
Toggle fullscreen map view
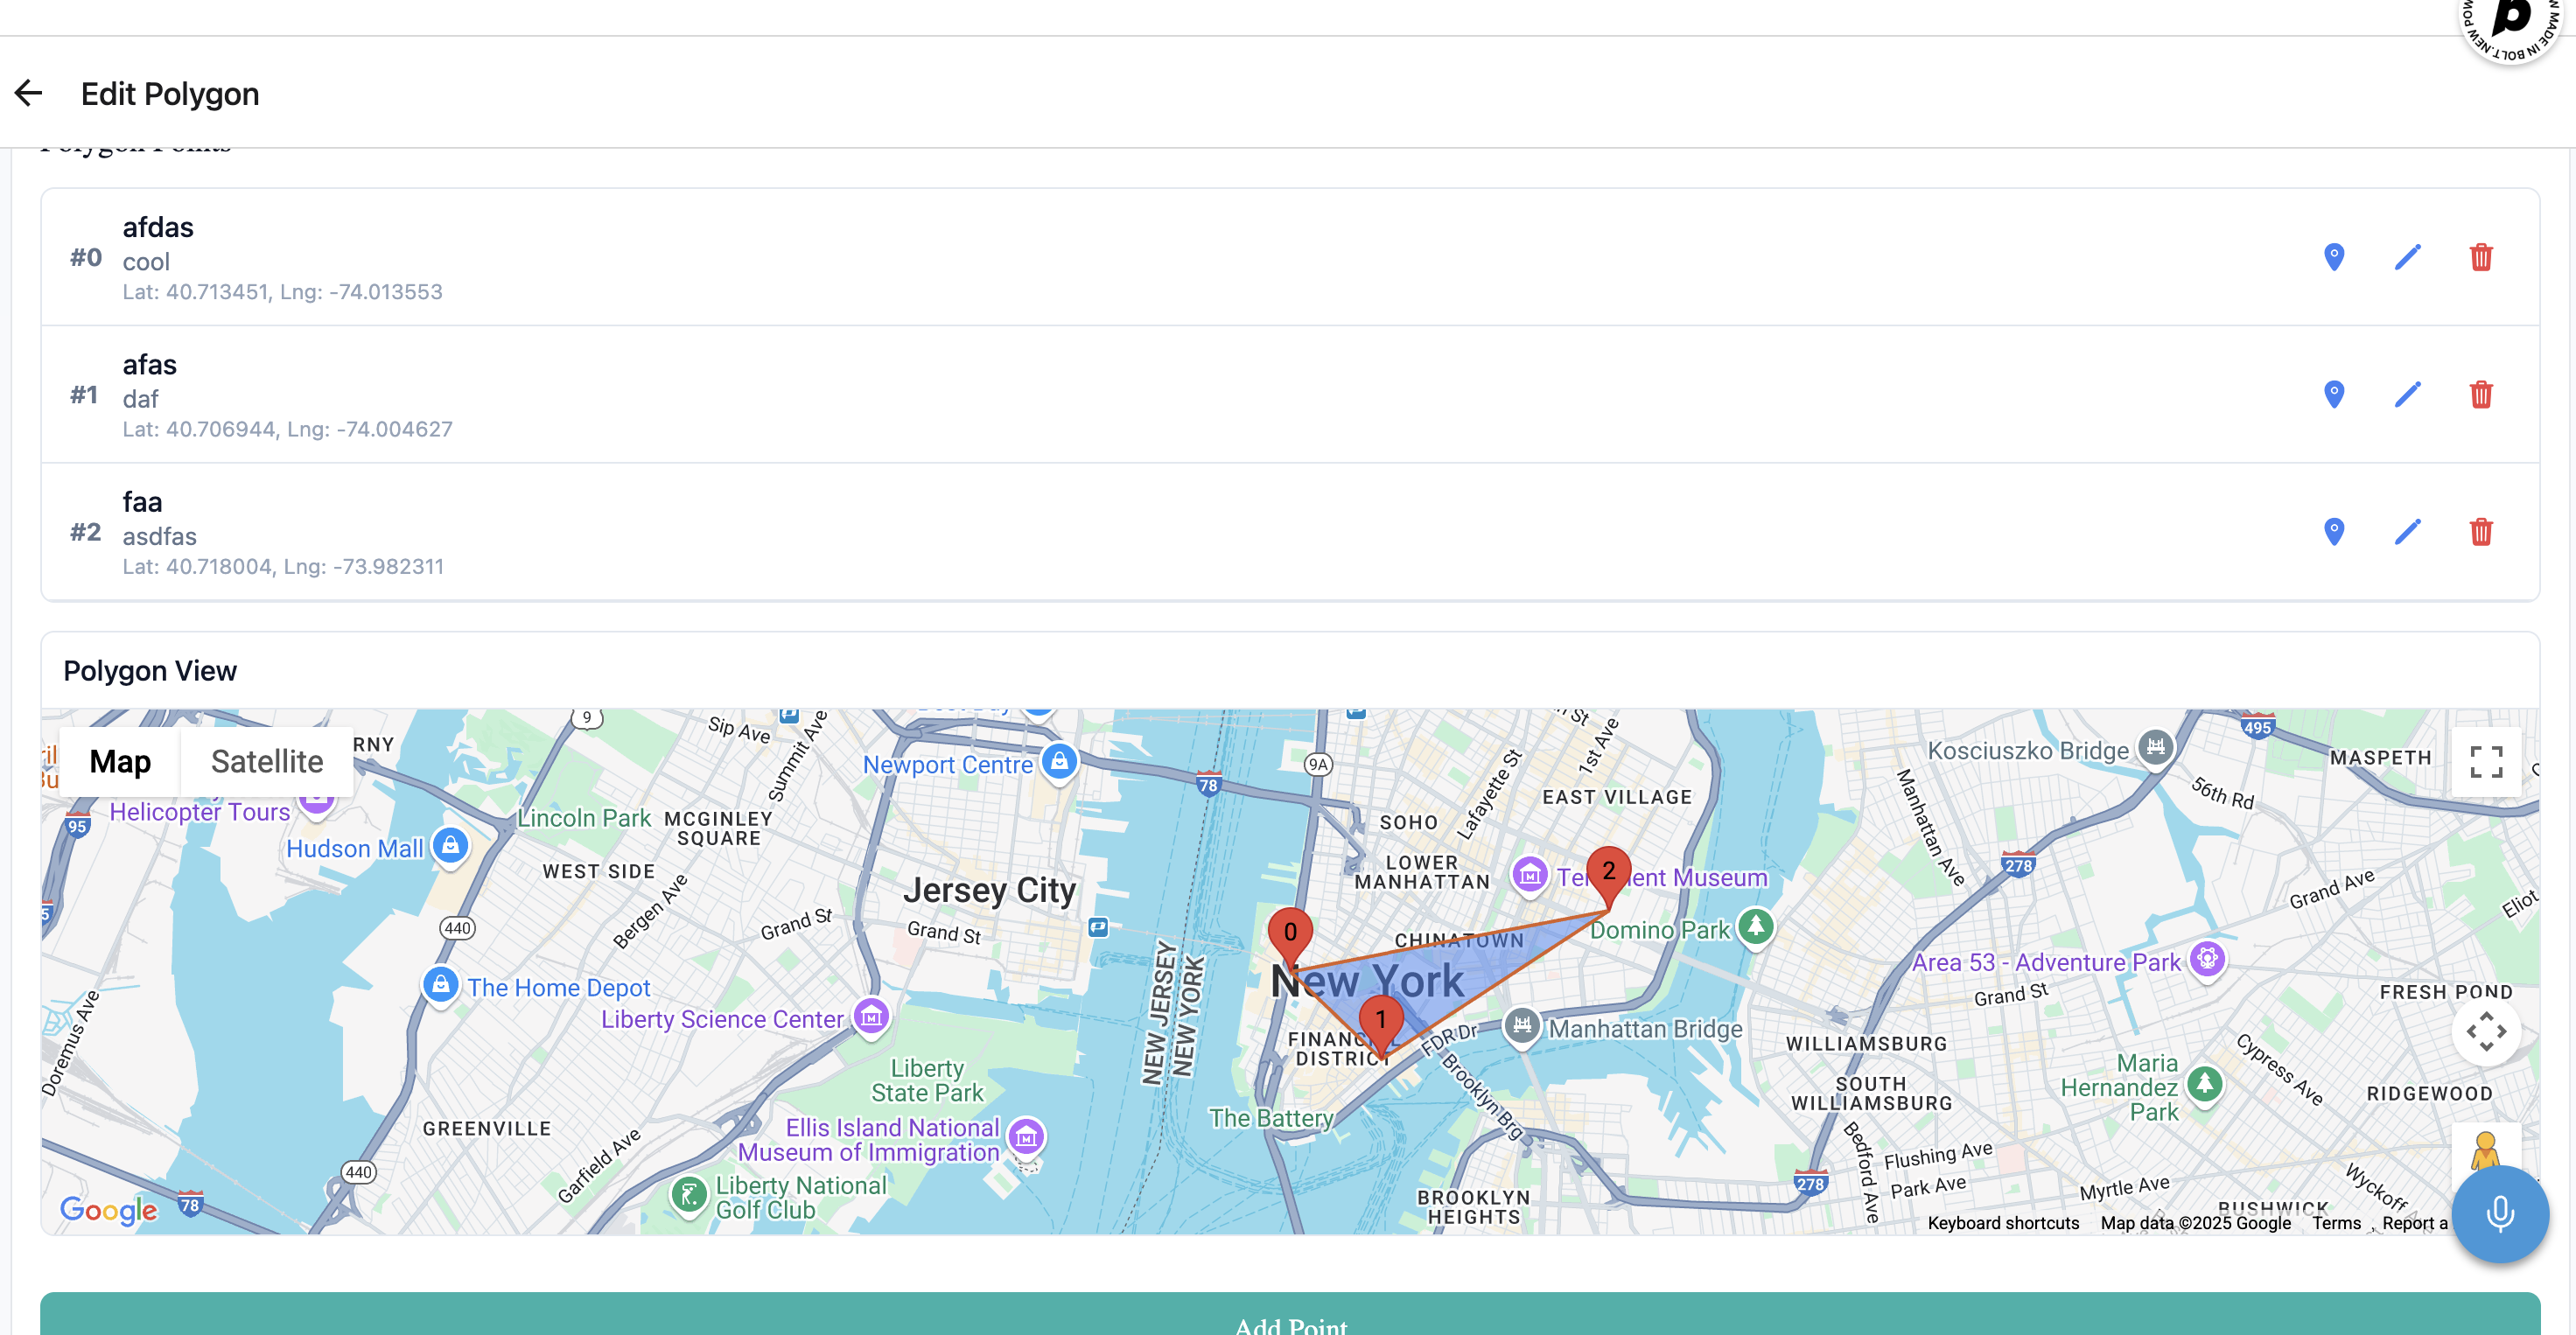point(2485,762)
